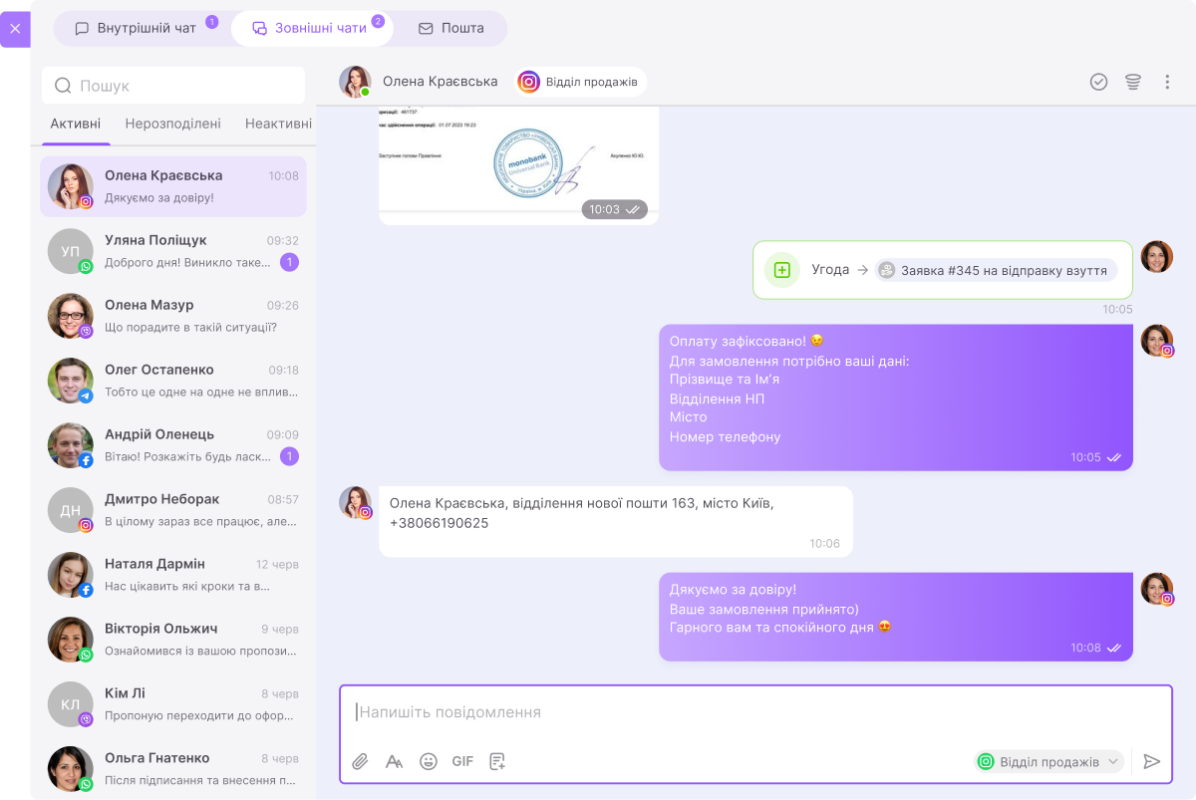Image resolution: width=1196 pixels, height=800 pixels.
Task: Open the emoji picker icon
Action: [x=428, y=761]
